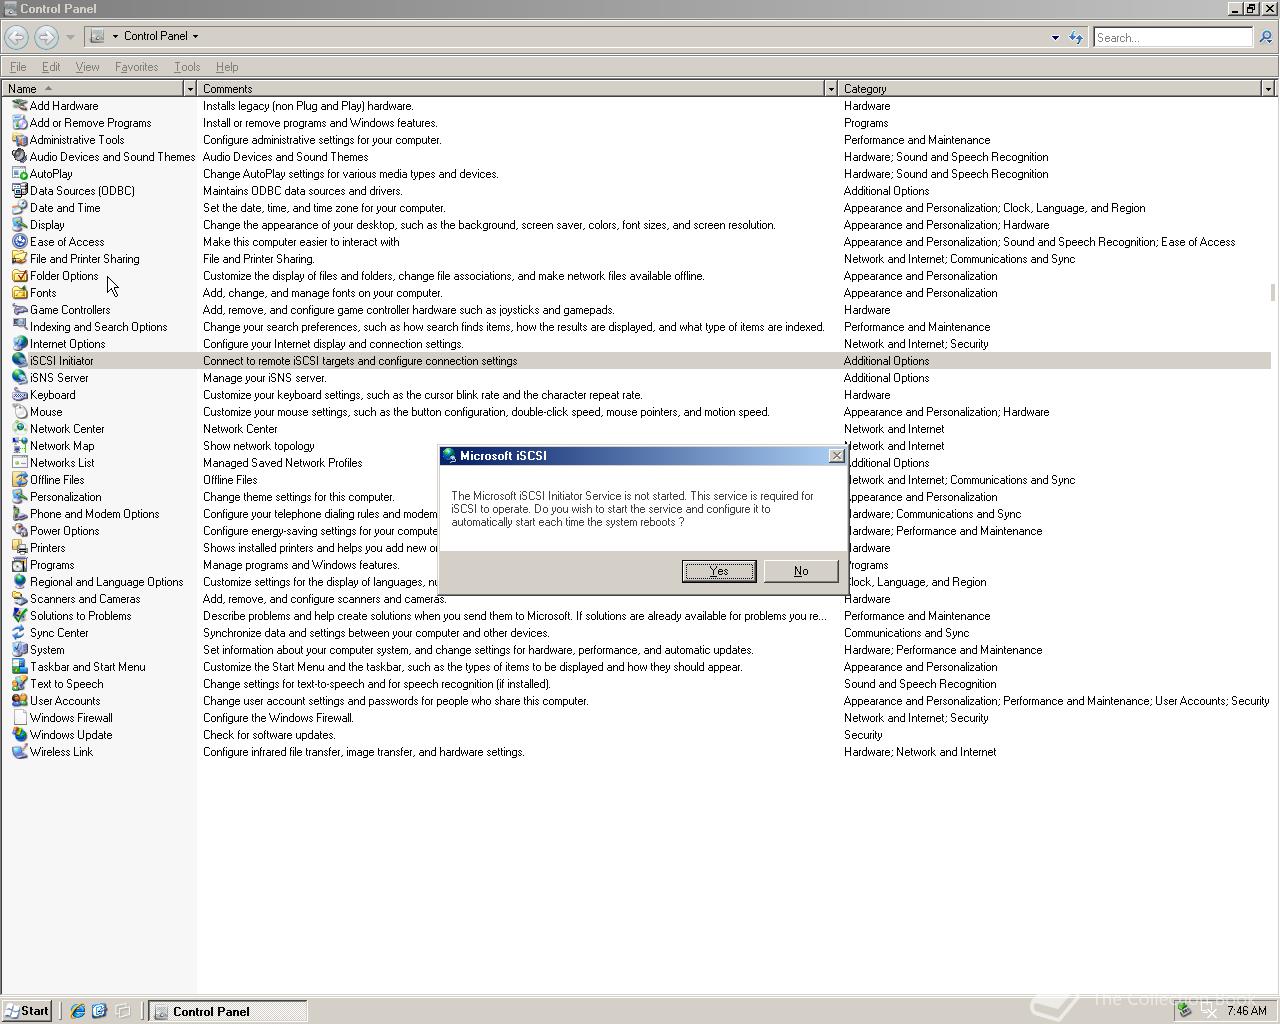Click the Internet Options icon
Screen dimensions: 1280x1024
coord(19,344)
